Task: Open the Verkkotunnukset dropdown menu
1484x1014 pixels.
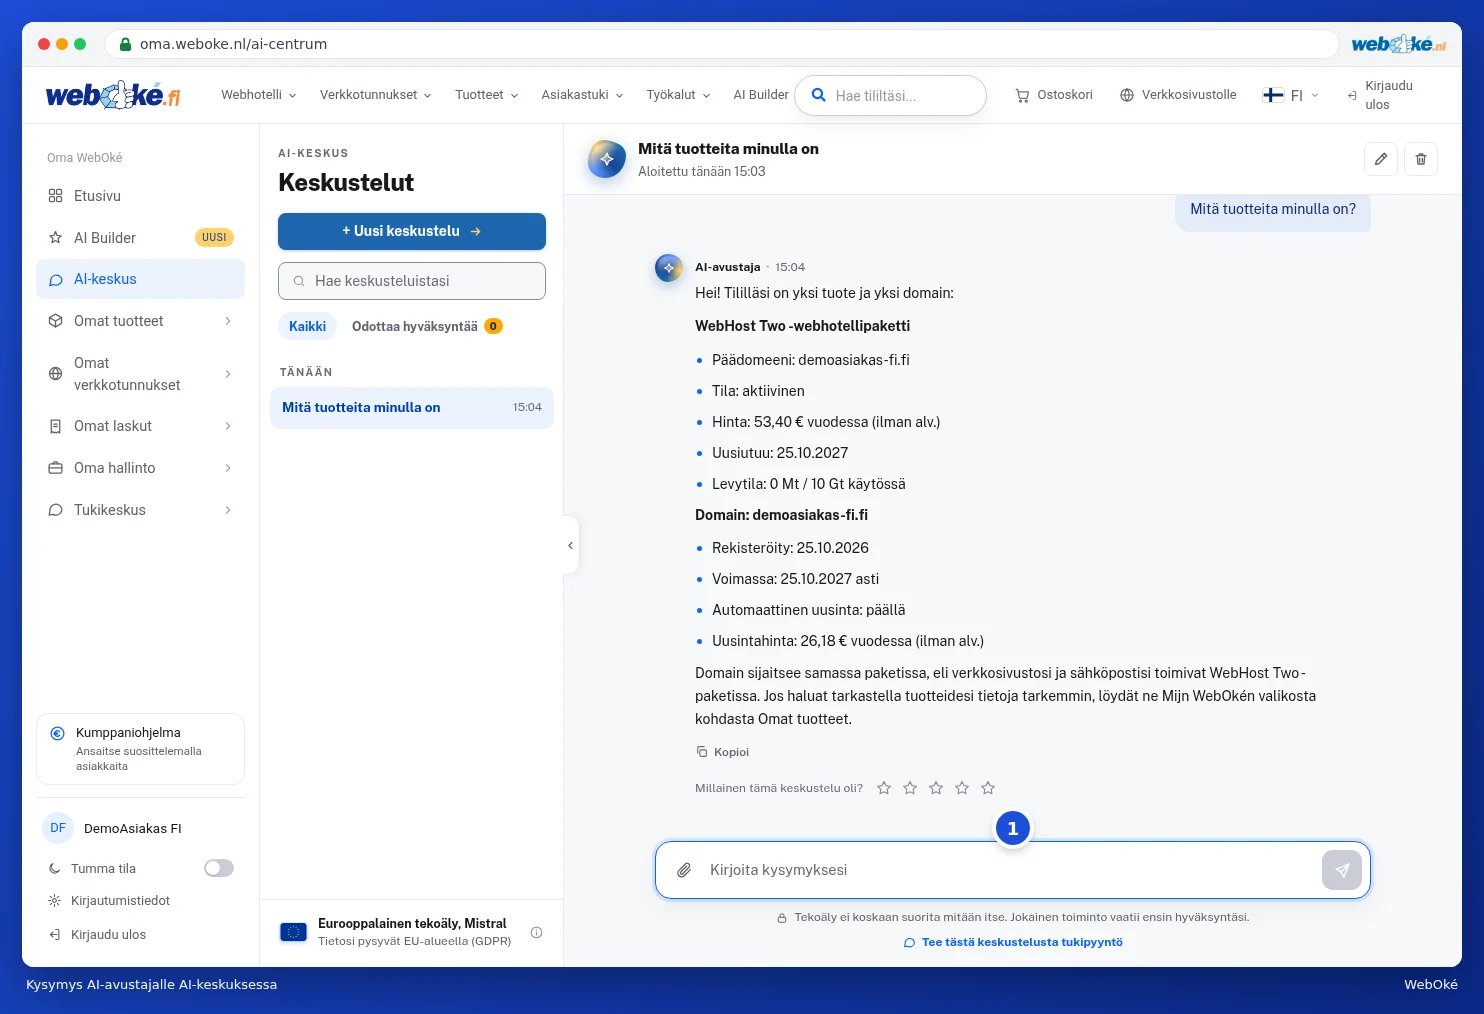Action: pyautogui.click(x=376, y=95)
